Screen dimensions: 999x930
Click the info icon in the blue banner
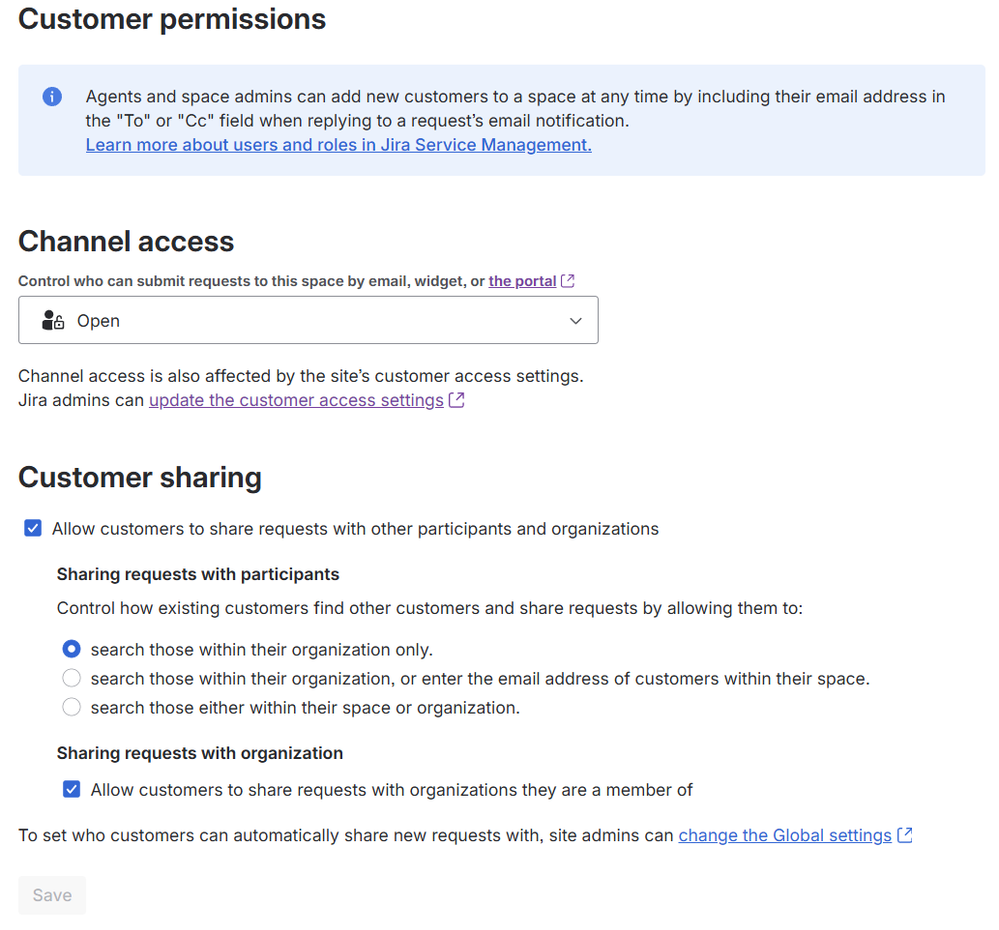point(51,96)
